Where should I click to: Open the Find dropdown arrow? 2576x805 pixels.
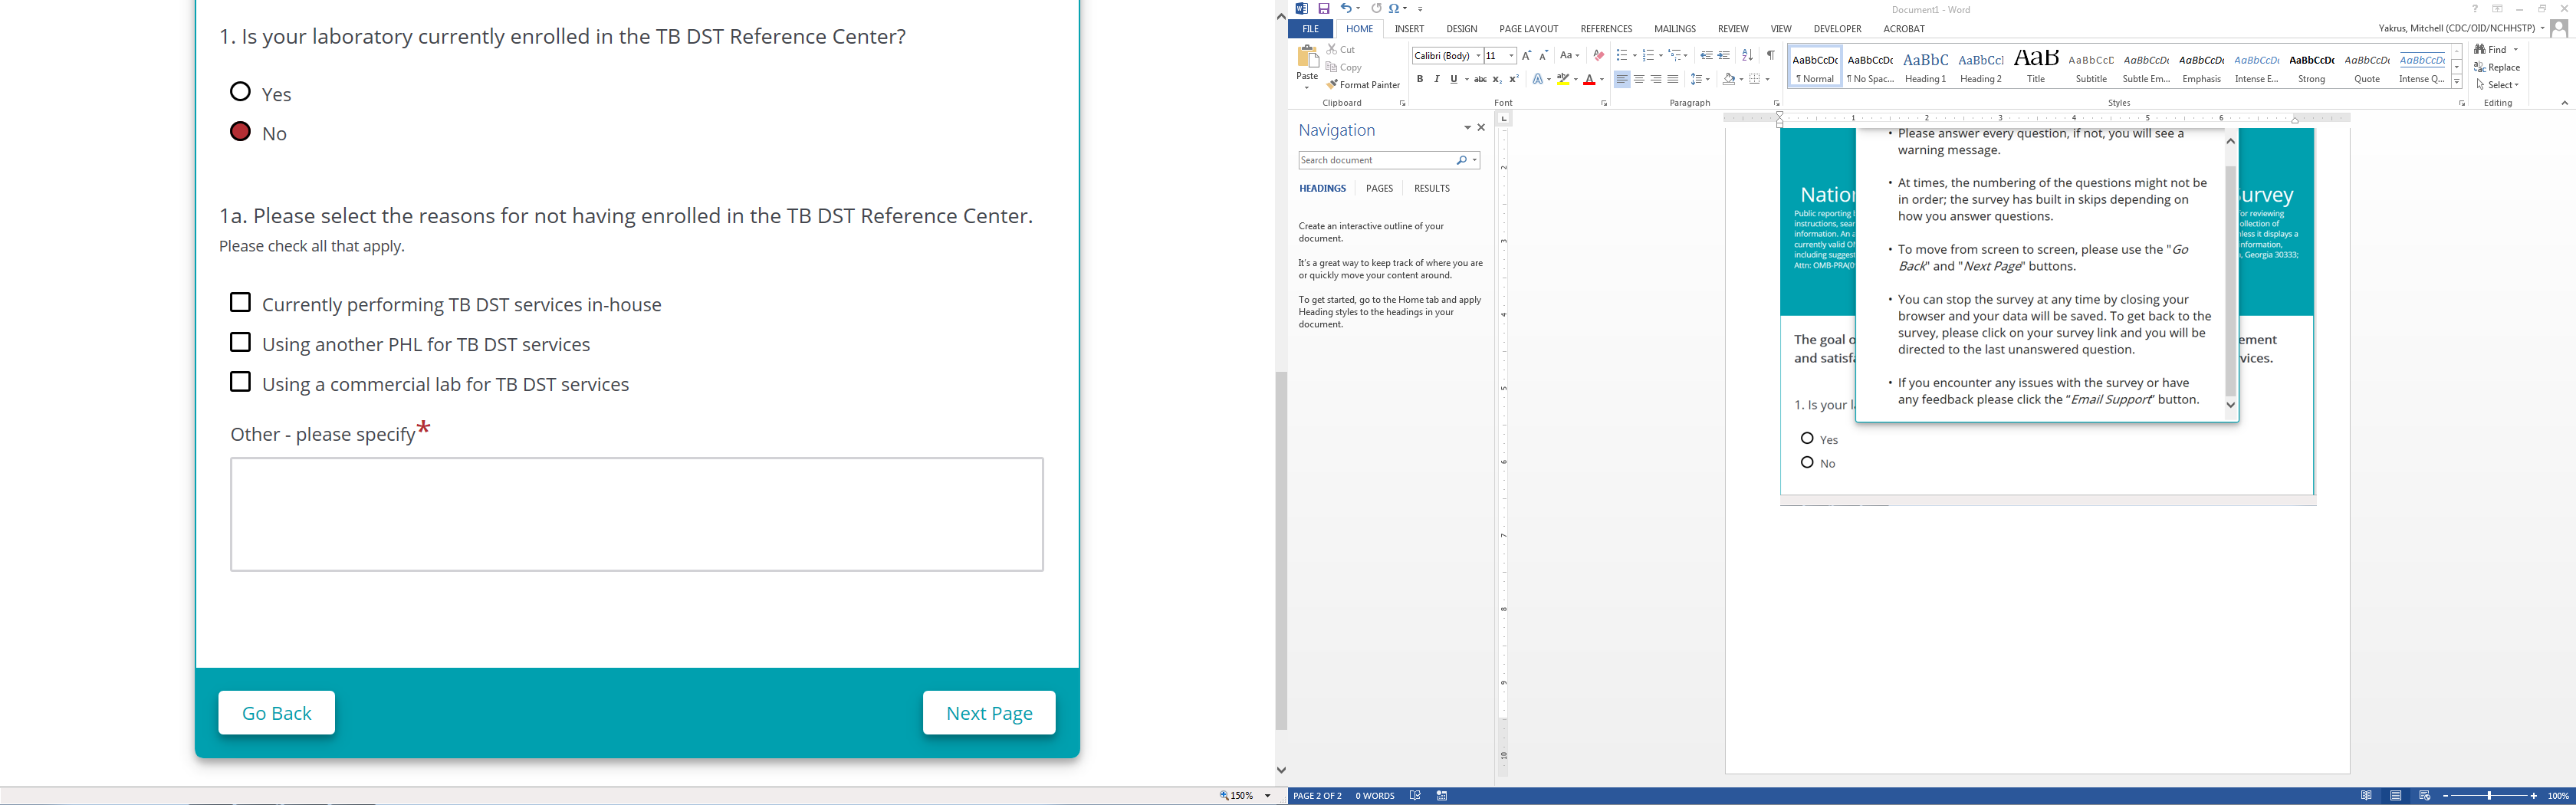coord(2516,49)
